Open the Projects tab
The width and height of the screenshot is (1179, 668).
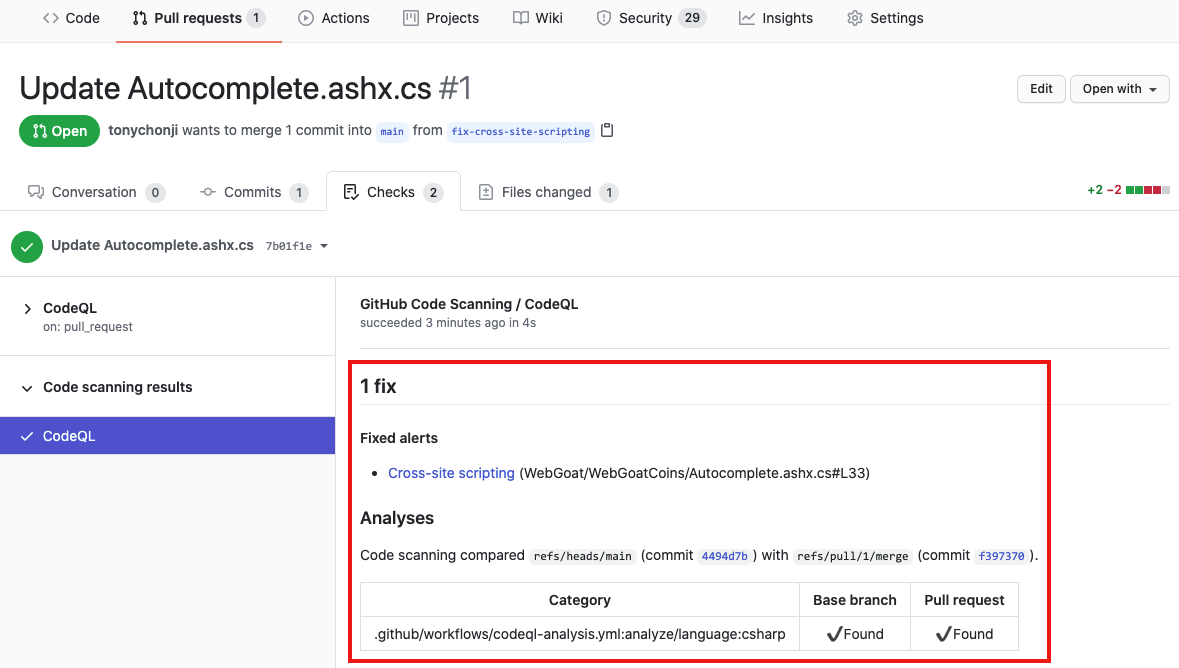[x=441, y=18]
